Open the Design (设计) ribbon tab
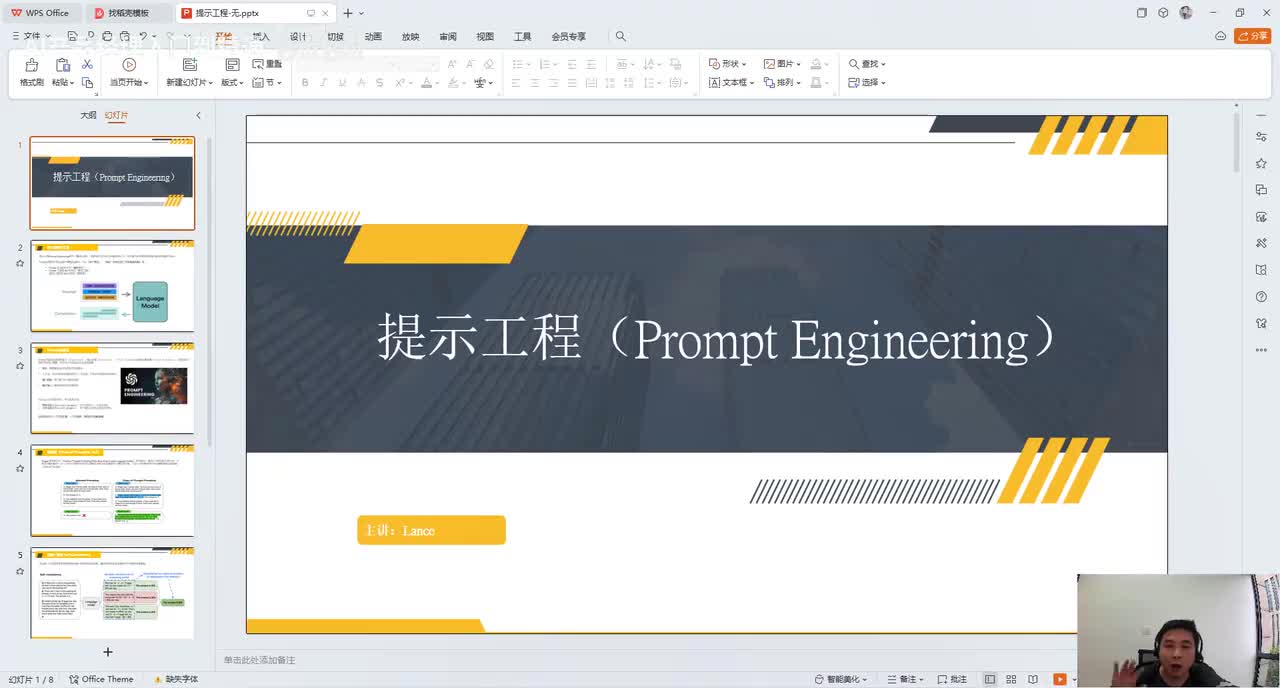Screen dimensions: 1280x688 click(x=298, y=36)
